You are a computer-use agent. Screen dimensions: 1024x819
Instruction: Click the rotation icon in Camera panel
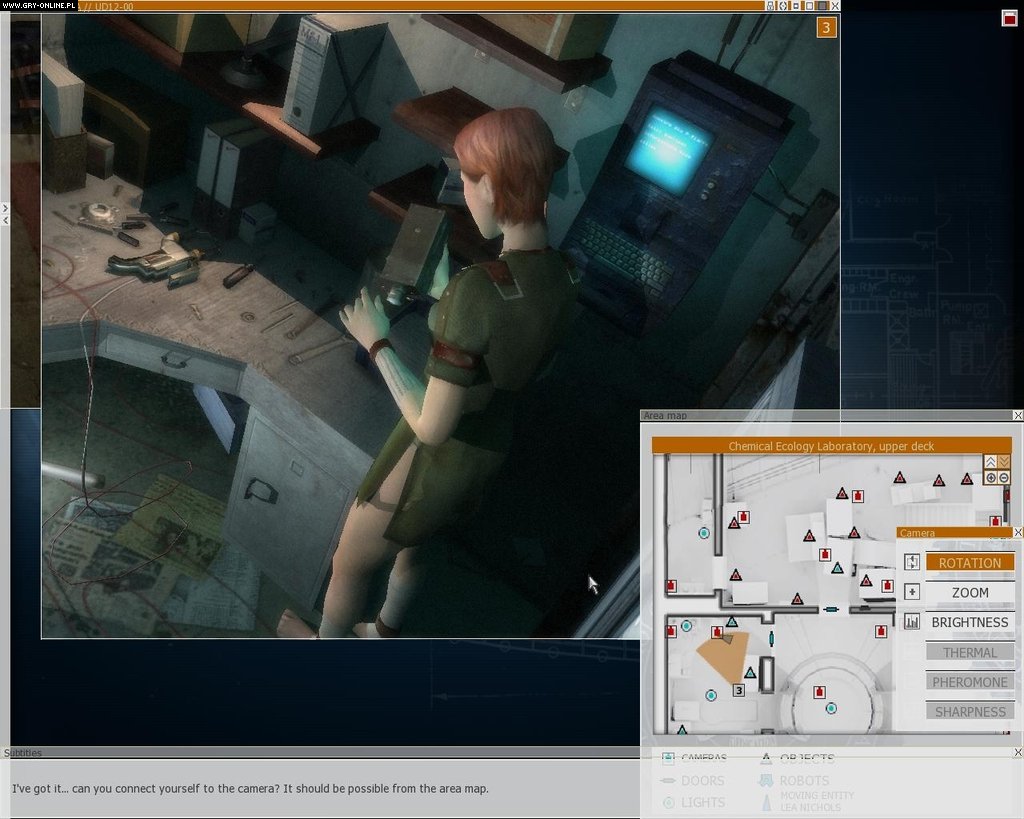(x=911, y=563)
